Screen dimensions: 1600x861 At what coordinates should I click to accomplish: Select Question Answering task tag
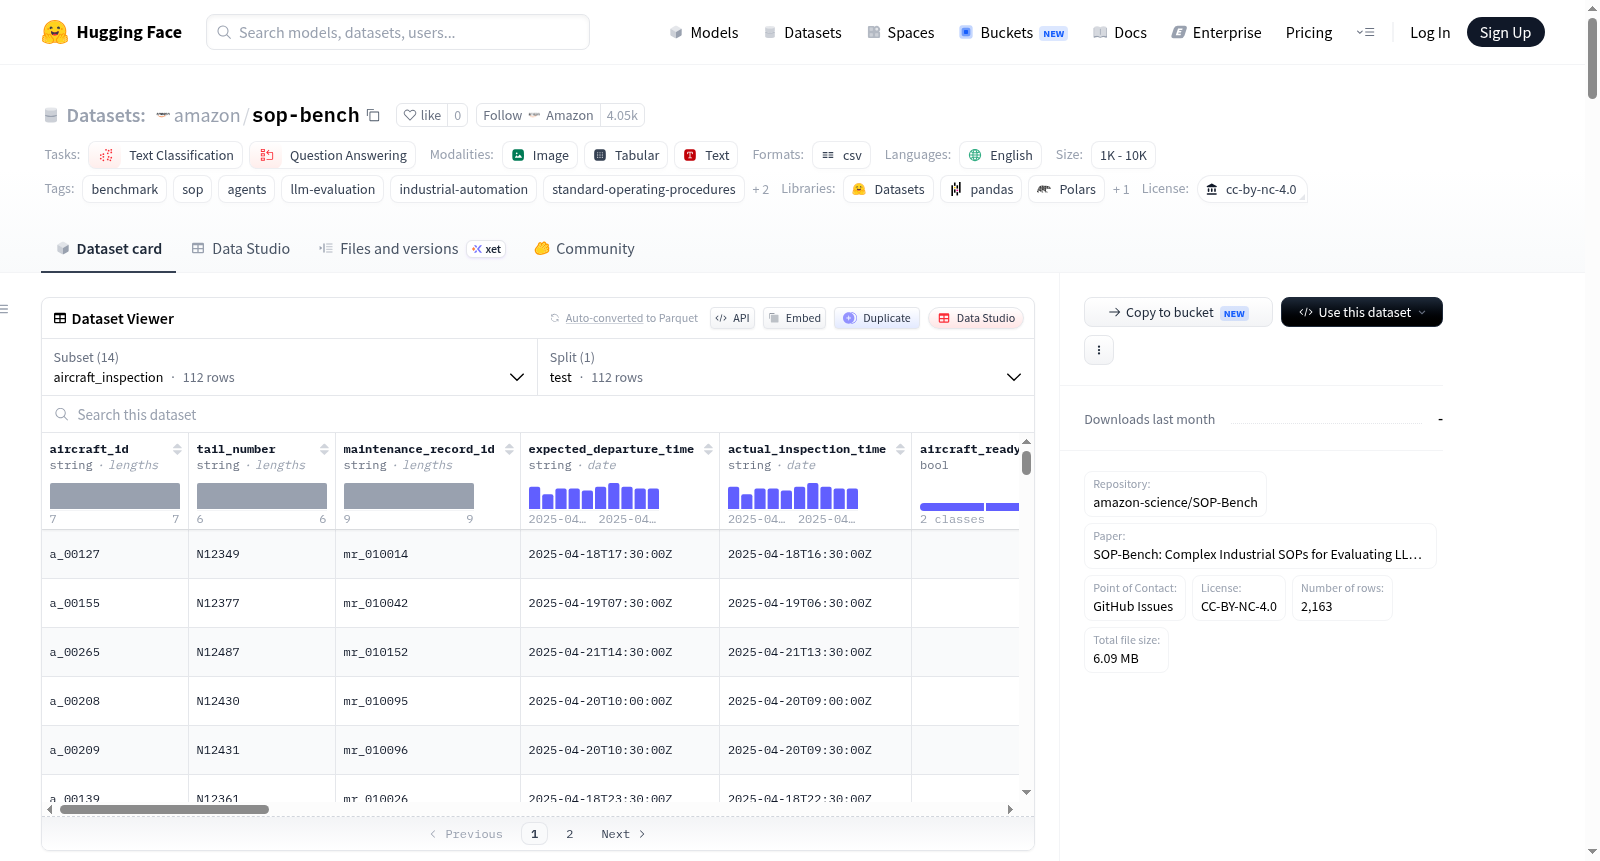pyautogui.click(x=333, y=155)
